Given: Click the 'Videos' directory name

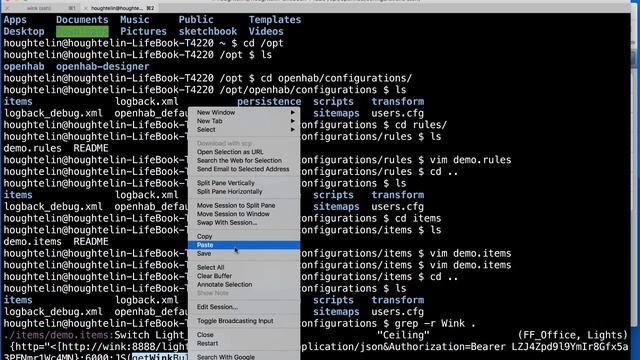Looking at the screenshot, I should click(x=266, y=31).
